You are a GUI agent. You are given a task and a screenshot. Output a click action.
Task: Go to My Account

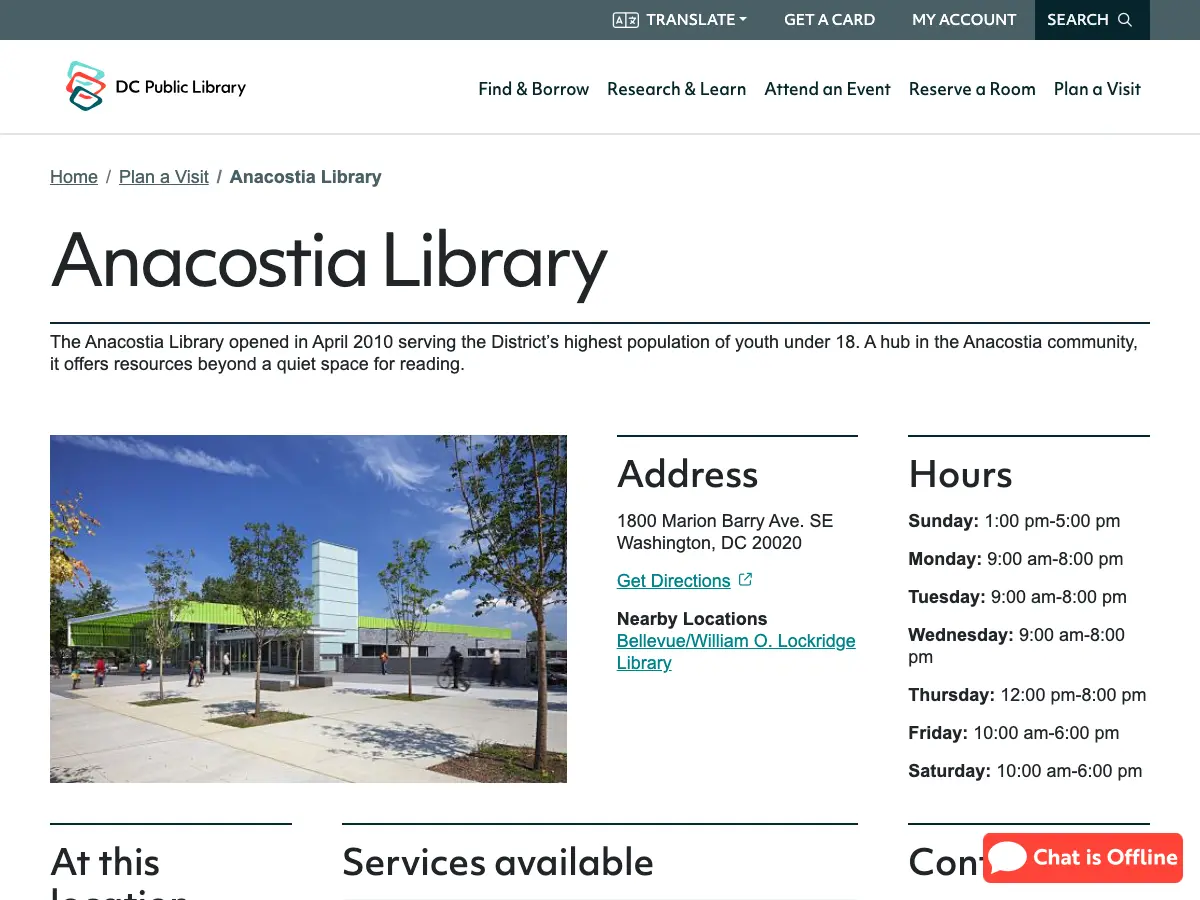[964, 20]
